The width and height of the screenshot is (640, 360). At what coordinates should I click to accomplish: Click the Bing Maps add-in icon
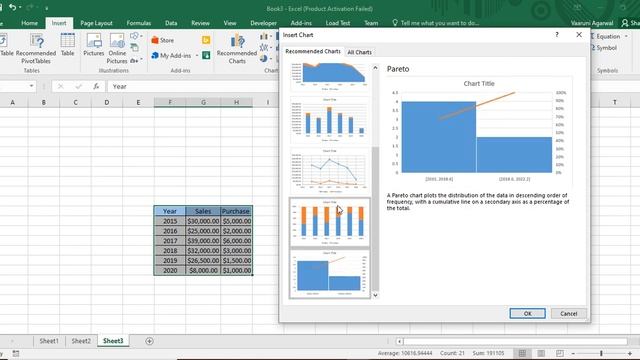(206, 40)
